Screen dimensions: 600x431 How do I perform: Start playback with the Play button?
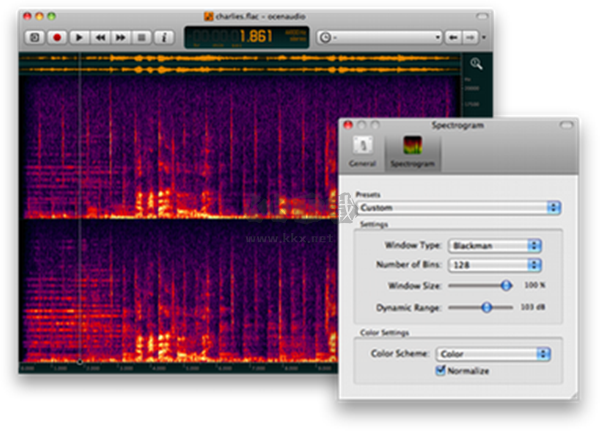(79, 37)
